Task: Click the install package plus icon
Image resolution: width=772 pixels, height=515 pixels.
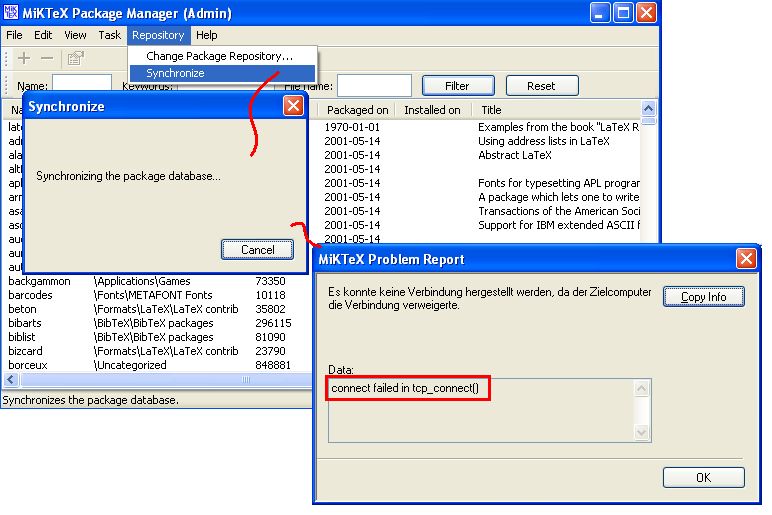Action: click(x=24, y=58)
